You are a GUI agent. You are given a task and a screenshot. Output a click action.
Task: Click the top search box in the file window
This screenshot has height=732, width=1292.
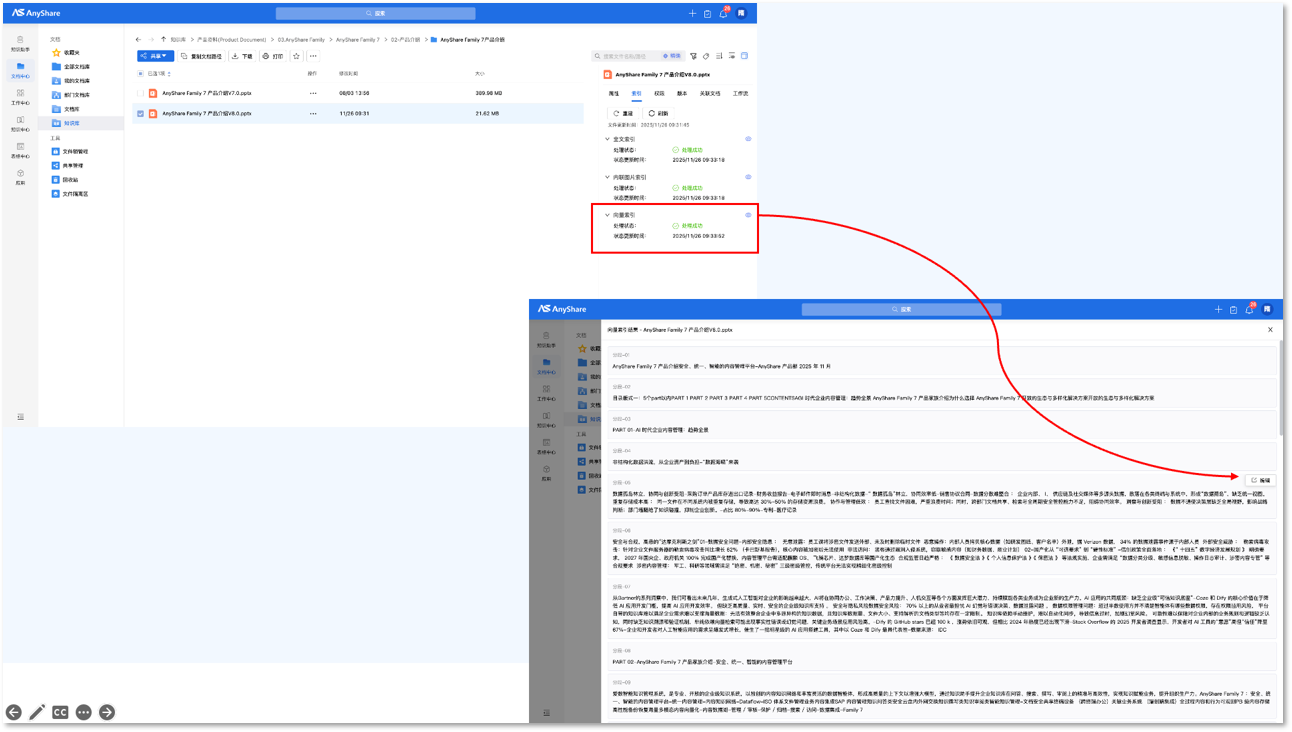[361, 14]
